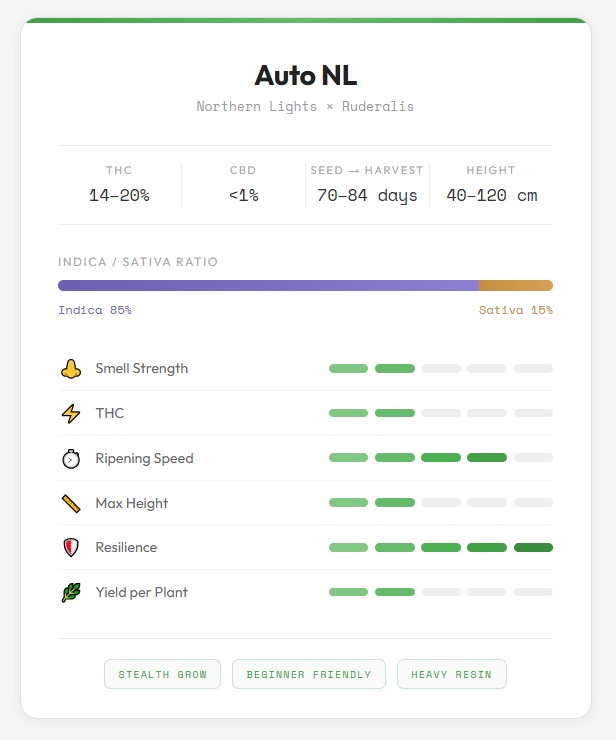Image resolution: width=616 pixels, height=740 pixels.
Task: Click the Northern Lights × Ruderalis subtitle
Action: coord(305,106)
